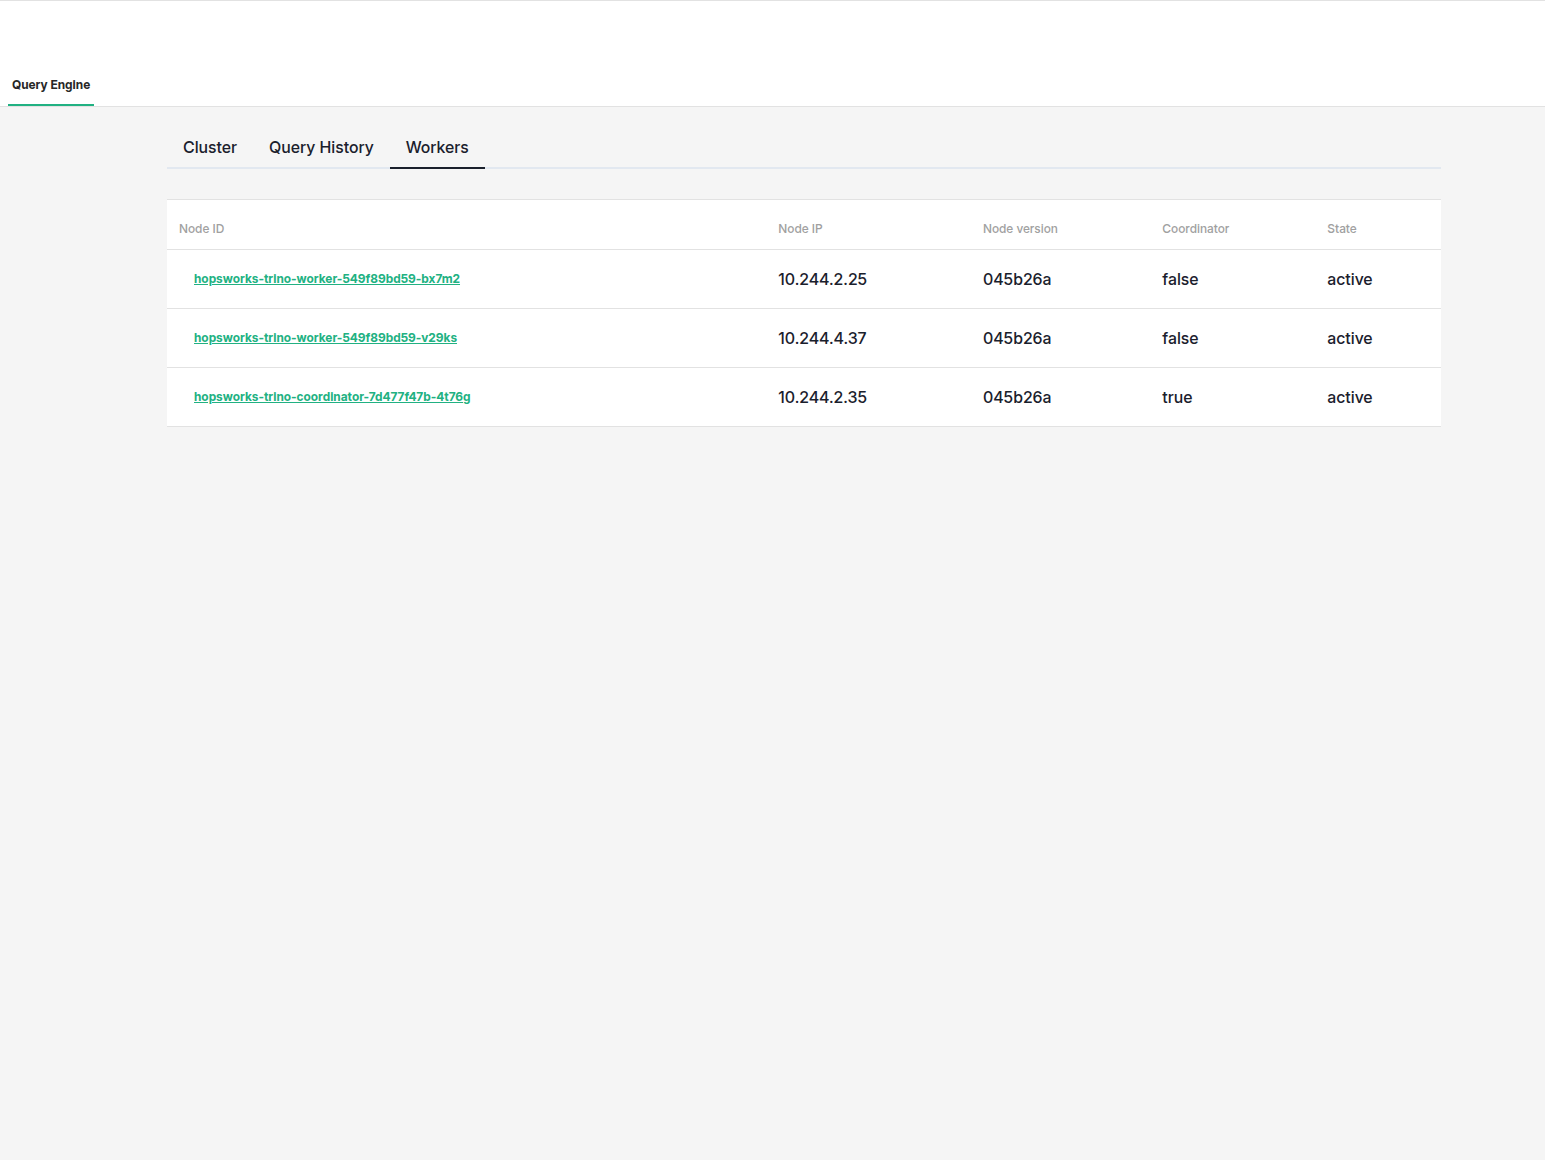Open the Query Engine top tab
The width and height of the screenshot is (1545, 1160).
click(51, 85)
